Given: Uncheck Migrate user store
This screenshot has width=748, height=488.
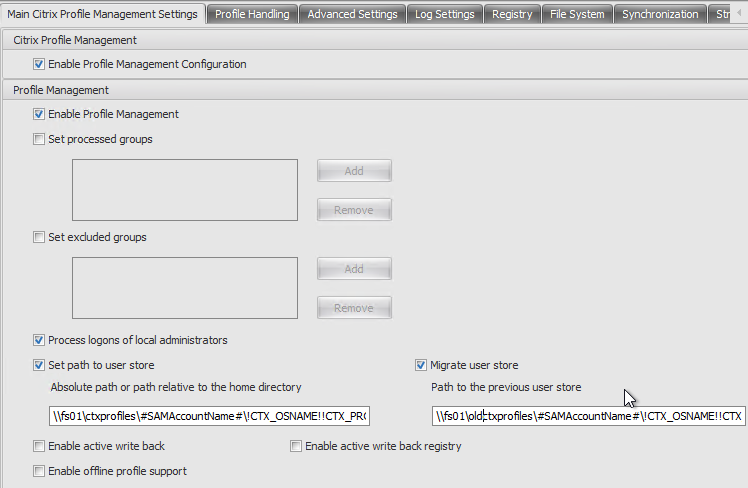Looking at the screenshot, I should (420, 365).
